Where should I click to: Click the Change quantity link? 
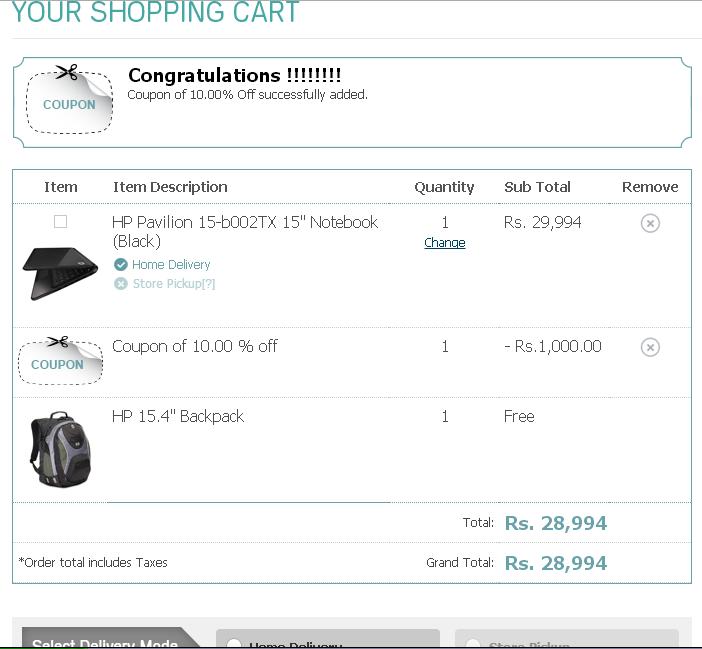(445, 243)
